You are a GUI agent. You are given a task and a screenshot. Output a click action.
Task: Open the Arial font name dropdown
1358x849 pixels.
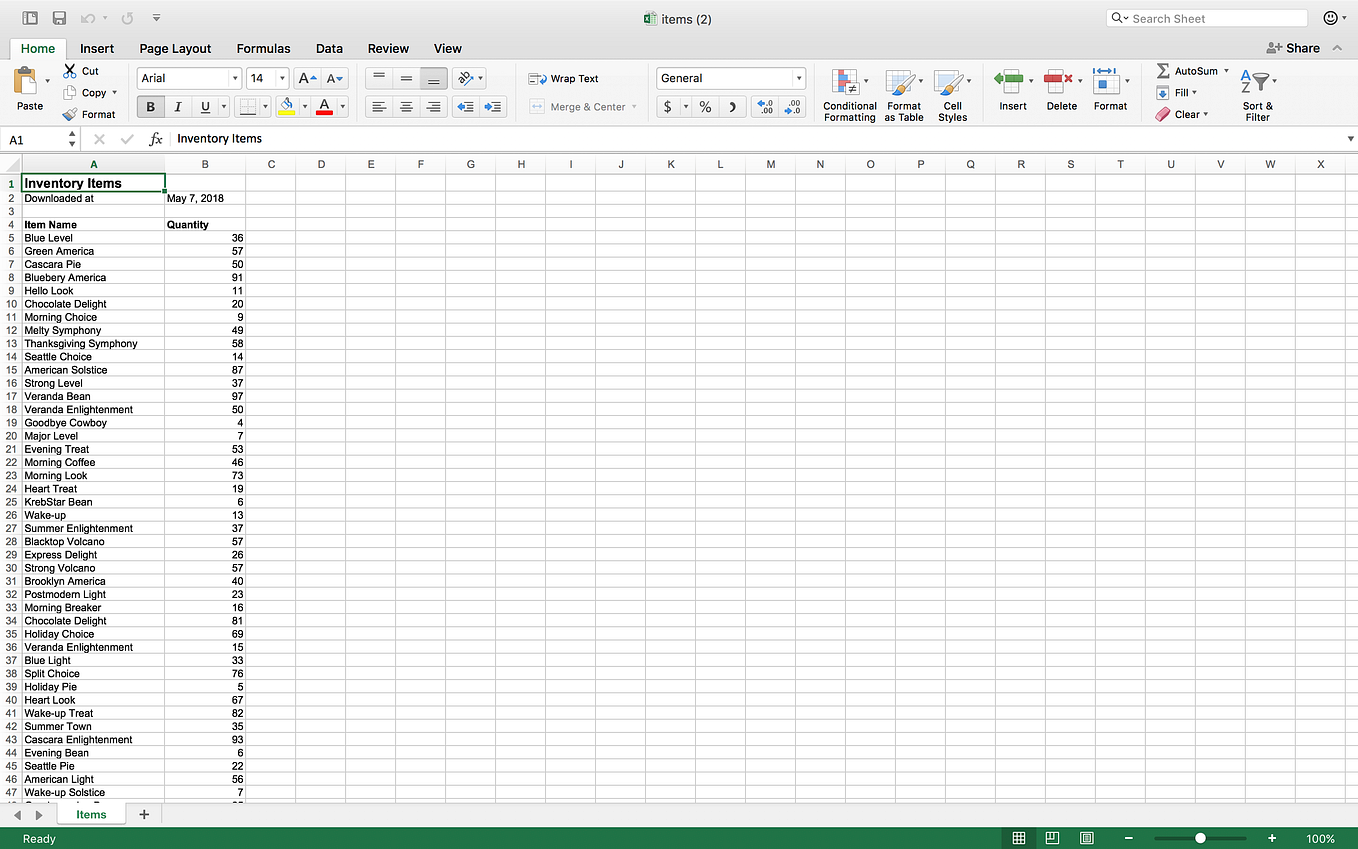point(233,78)
